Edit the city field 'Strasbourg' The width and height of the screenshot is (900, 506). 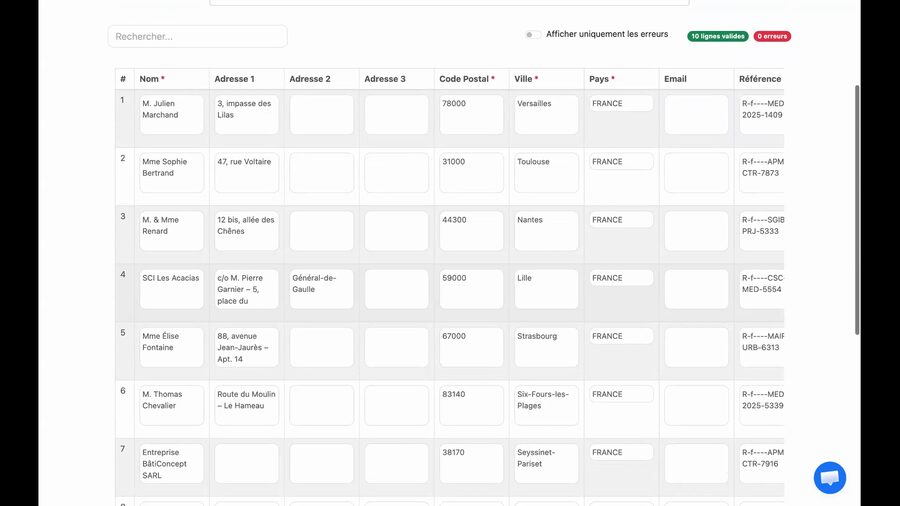click(x=546, y=346)
